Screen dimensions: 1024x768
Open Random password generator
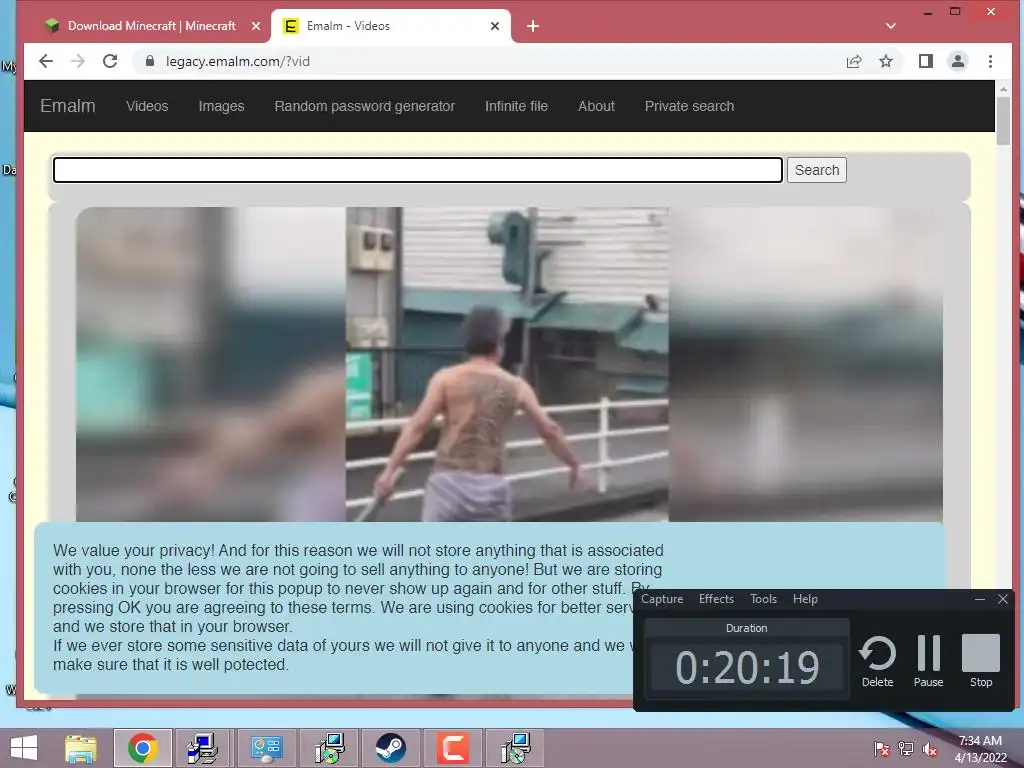pos(364,106)
